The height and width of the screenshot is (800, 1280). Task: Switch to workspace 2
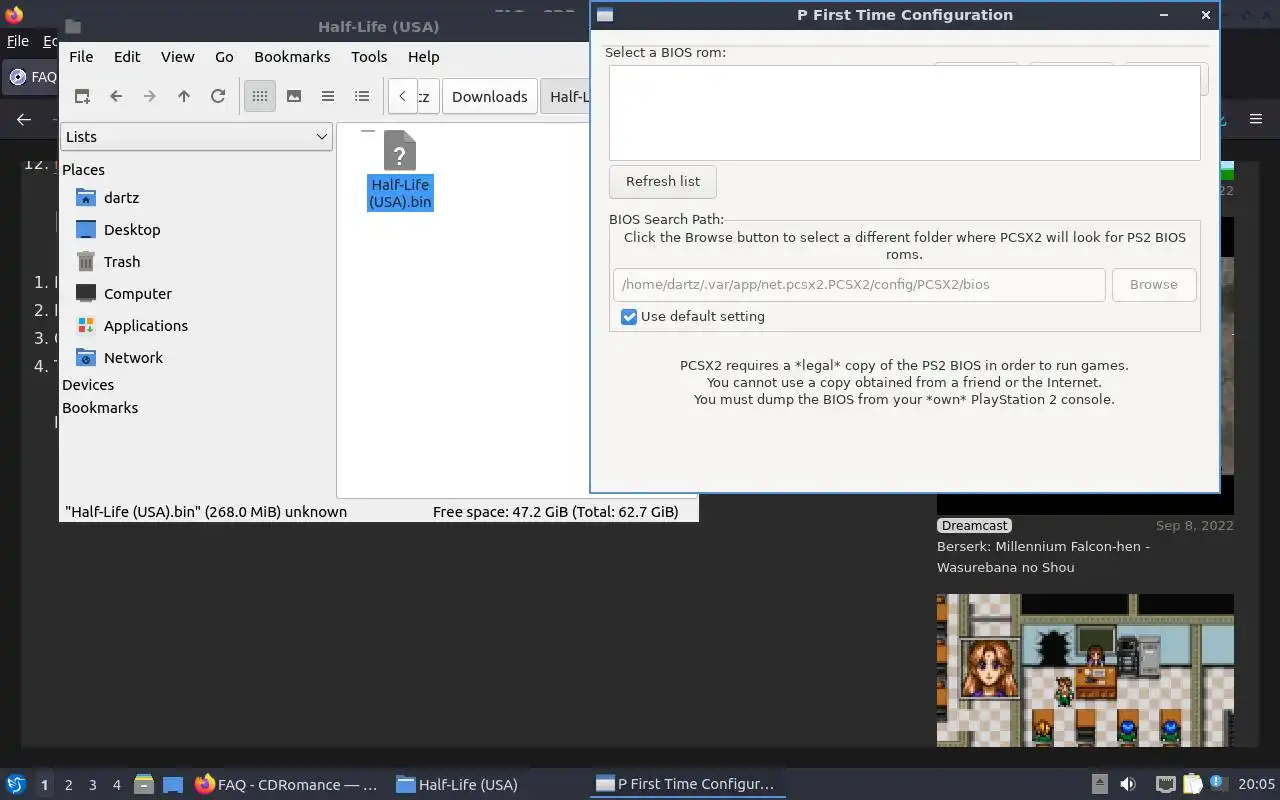tap(68, 785)
